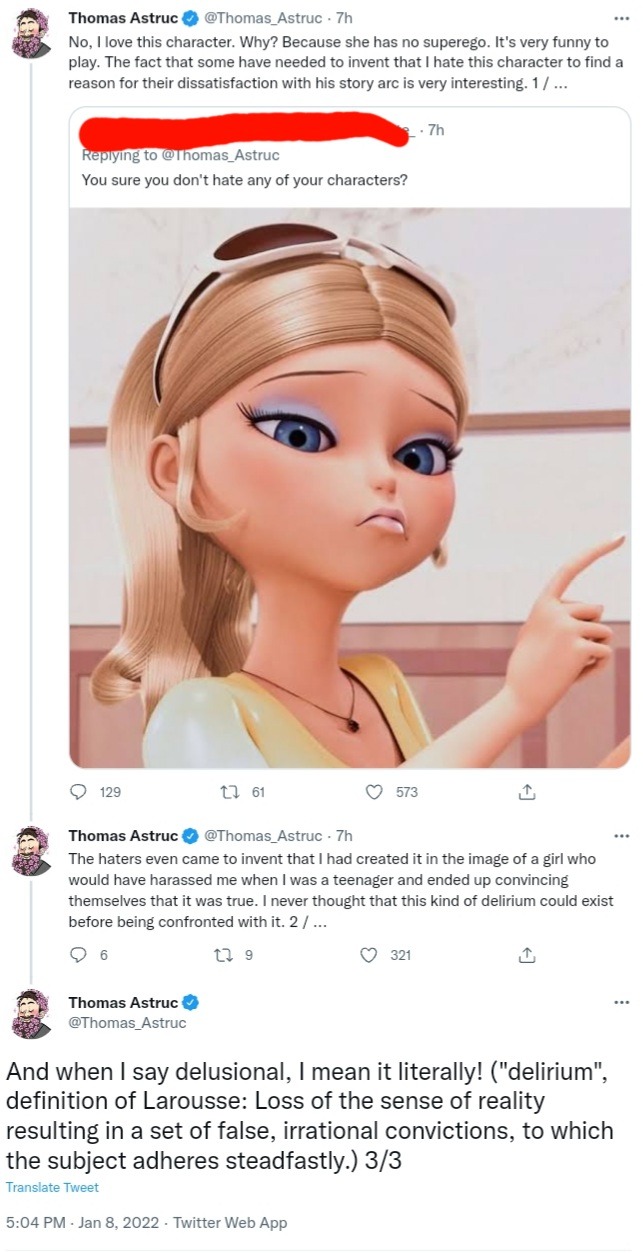Open the more-options menu on the 3/3 tweet
Viewport: 643px width, 1253px height.
click(x=621, y=1002)
